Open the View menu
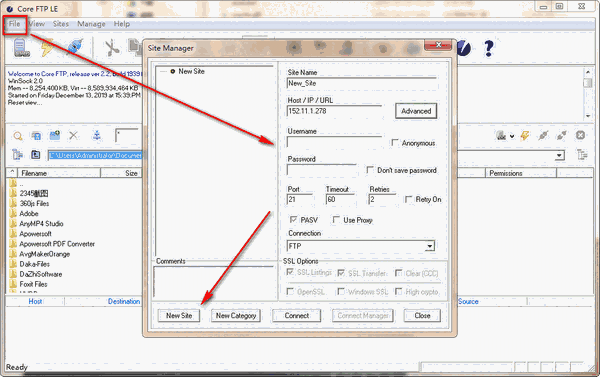The height and width of the screenshot is (377, 600). pos(37,24)
